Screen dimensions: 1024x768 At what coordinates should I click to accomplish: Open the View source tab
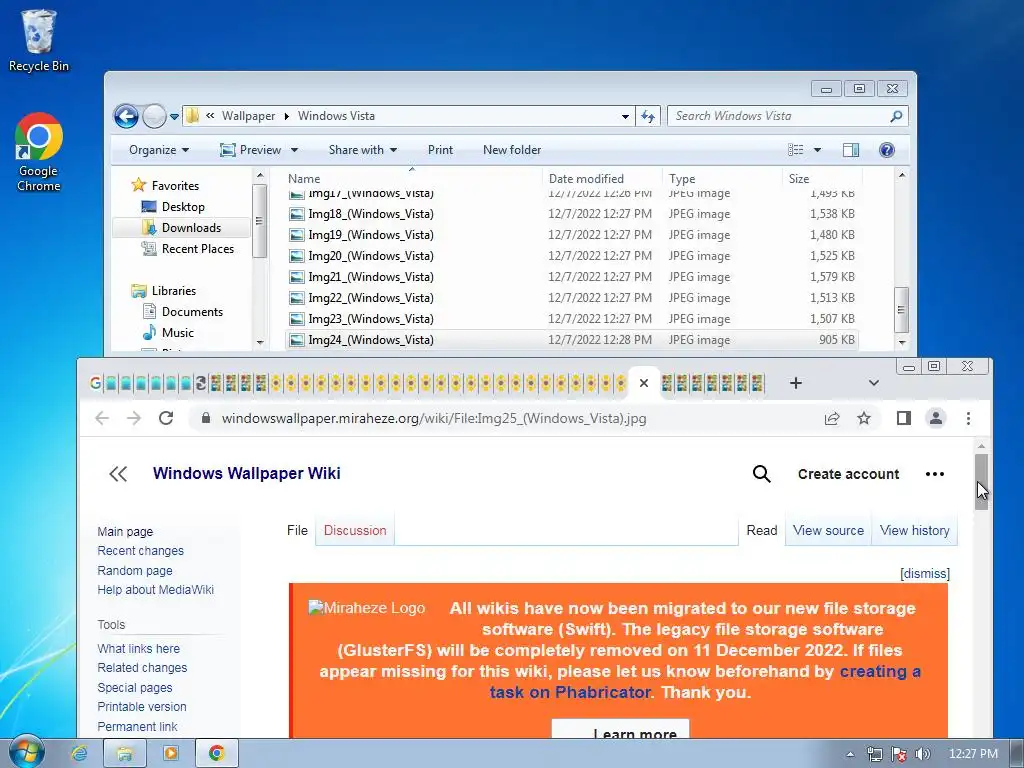click(828, 530)
